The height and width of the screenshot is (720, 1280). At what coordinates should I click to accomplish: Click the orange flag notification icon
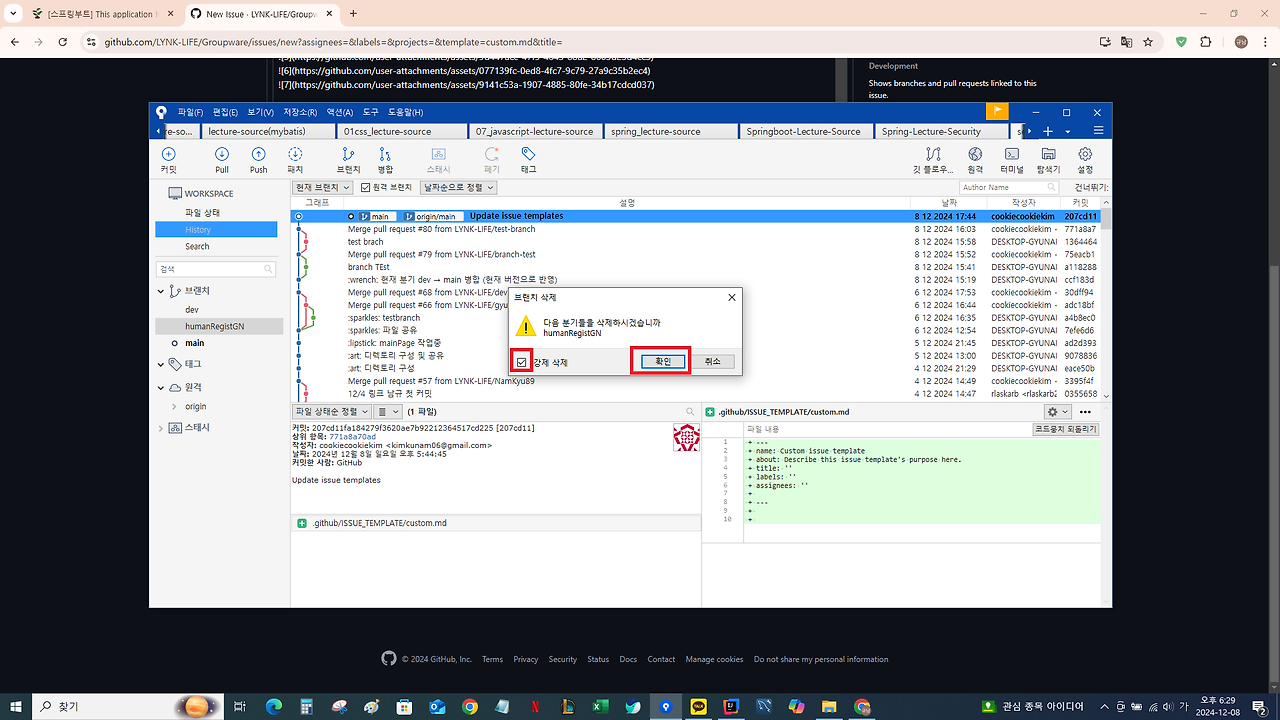click(997, 111)
